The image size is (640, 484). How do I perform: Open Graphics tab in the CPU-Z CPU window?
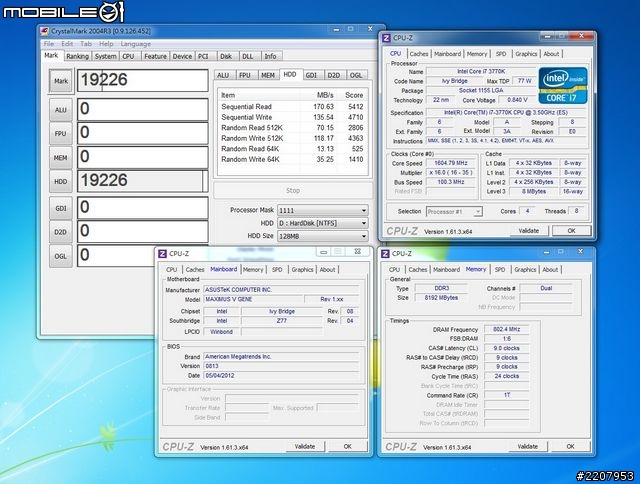526,54
